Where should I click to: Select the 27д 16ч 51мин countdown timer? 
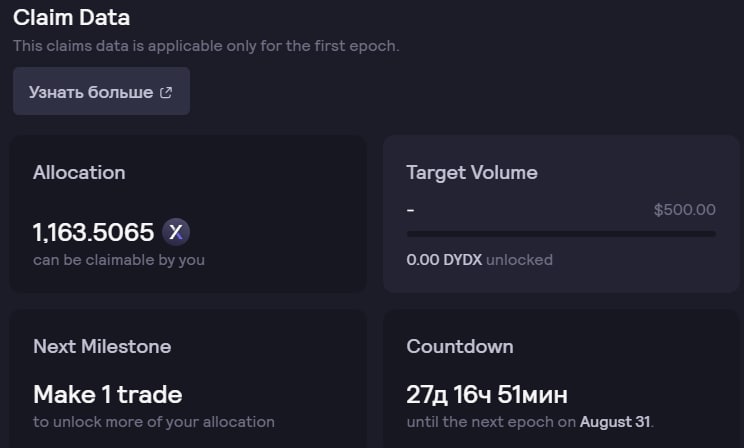coord(487,394)
